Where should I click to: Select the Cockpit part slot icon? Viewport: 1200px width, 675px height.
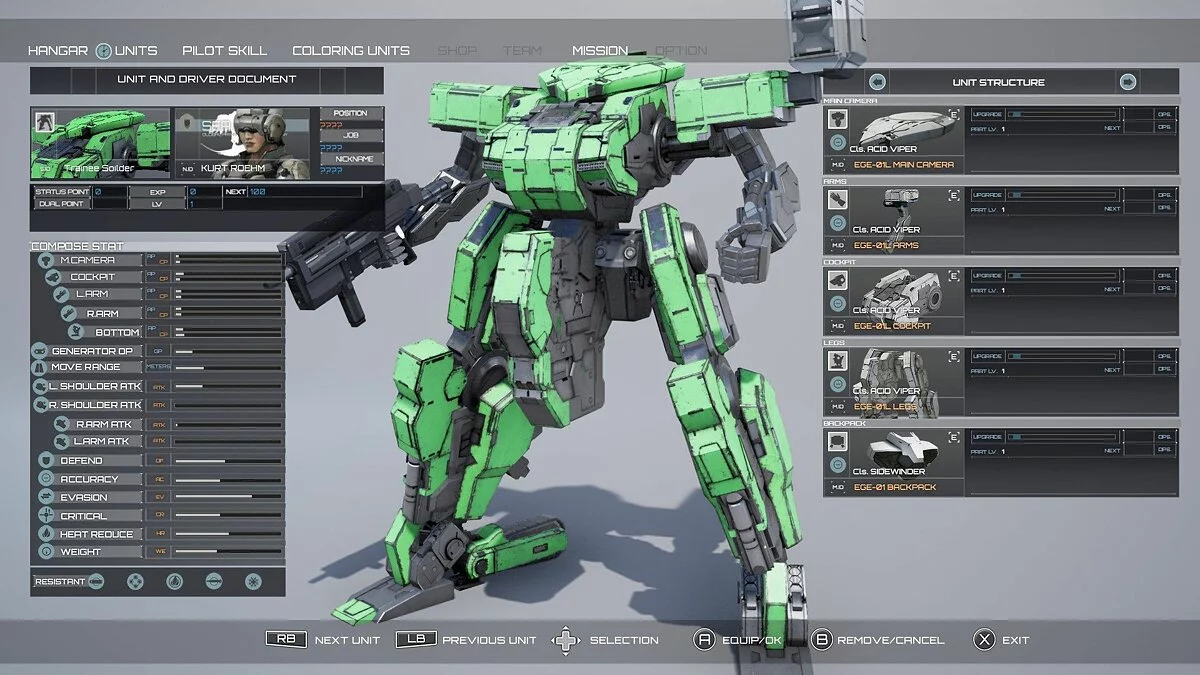(x=837, y=281)
